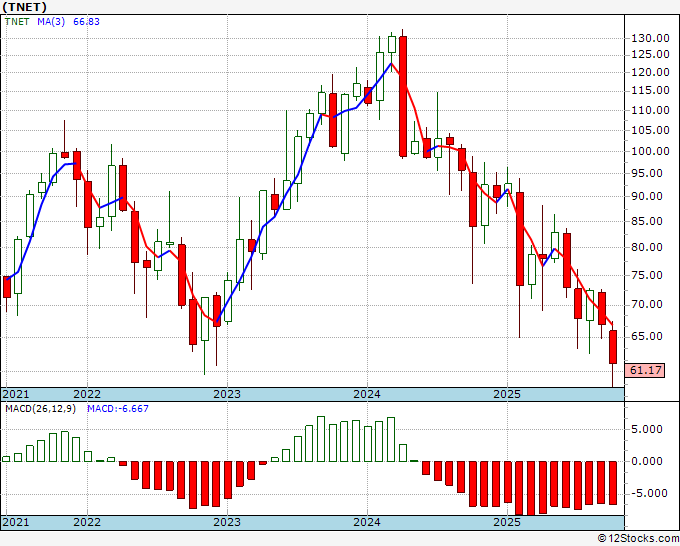Click the 65.00 price axis label
This screenshot has height=546, width=680.
(x=647, y=337)
